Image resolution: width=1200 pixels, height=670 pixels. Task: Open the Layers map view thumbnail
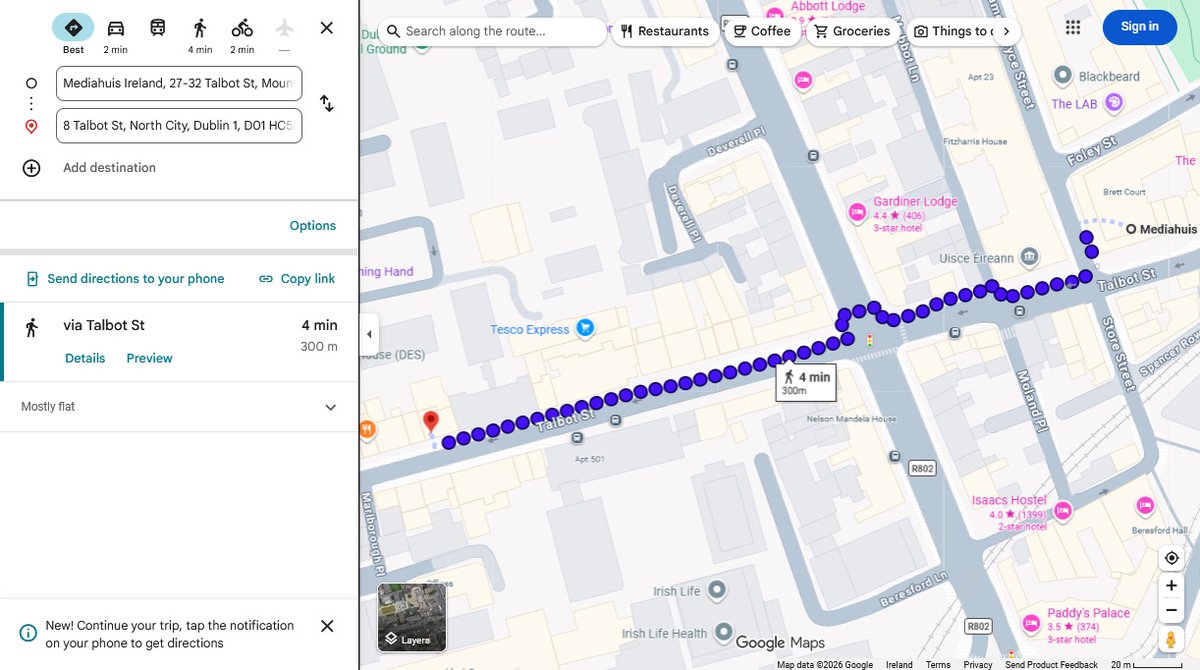point(412,617)
